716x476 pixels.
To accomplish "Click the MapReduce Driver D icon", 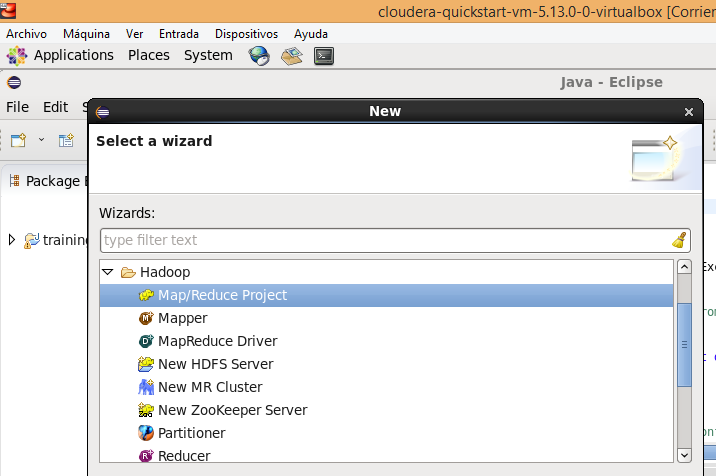I will [x=146, y=341].
